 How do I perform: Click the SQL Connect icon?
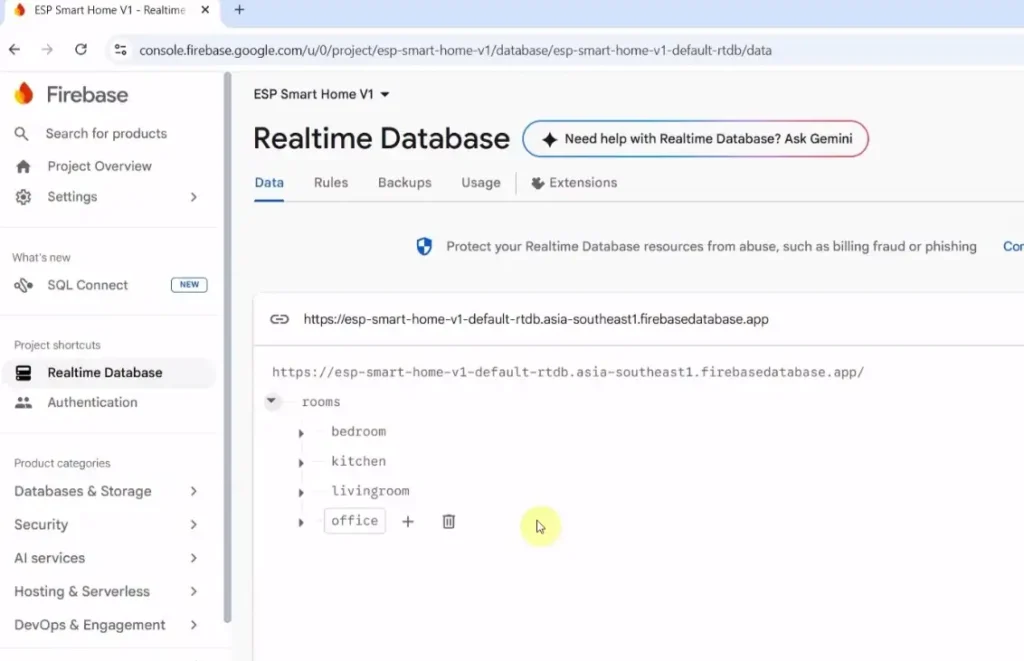point(24,285)
